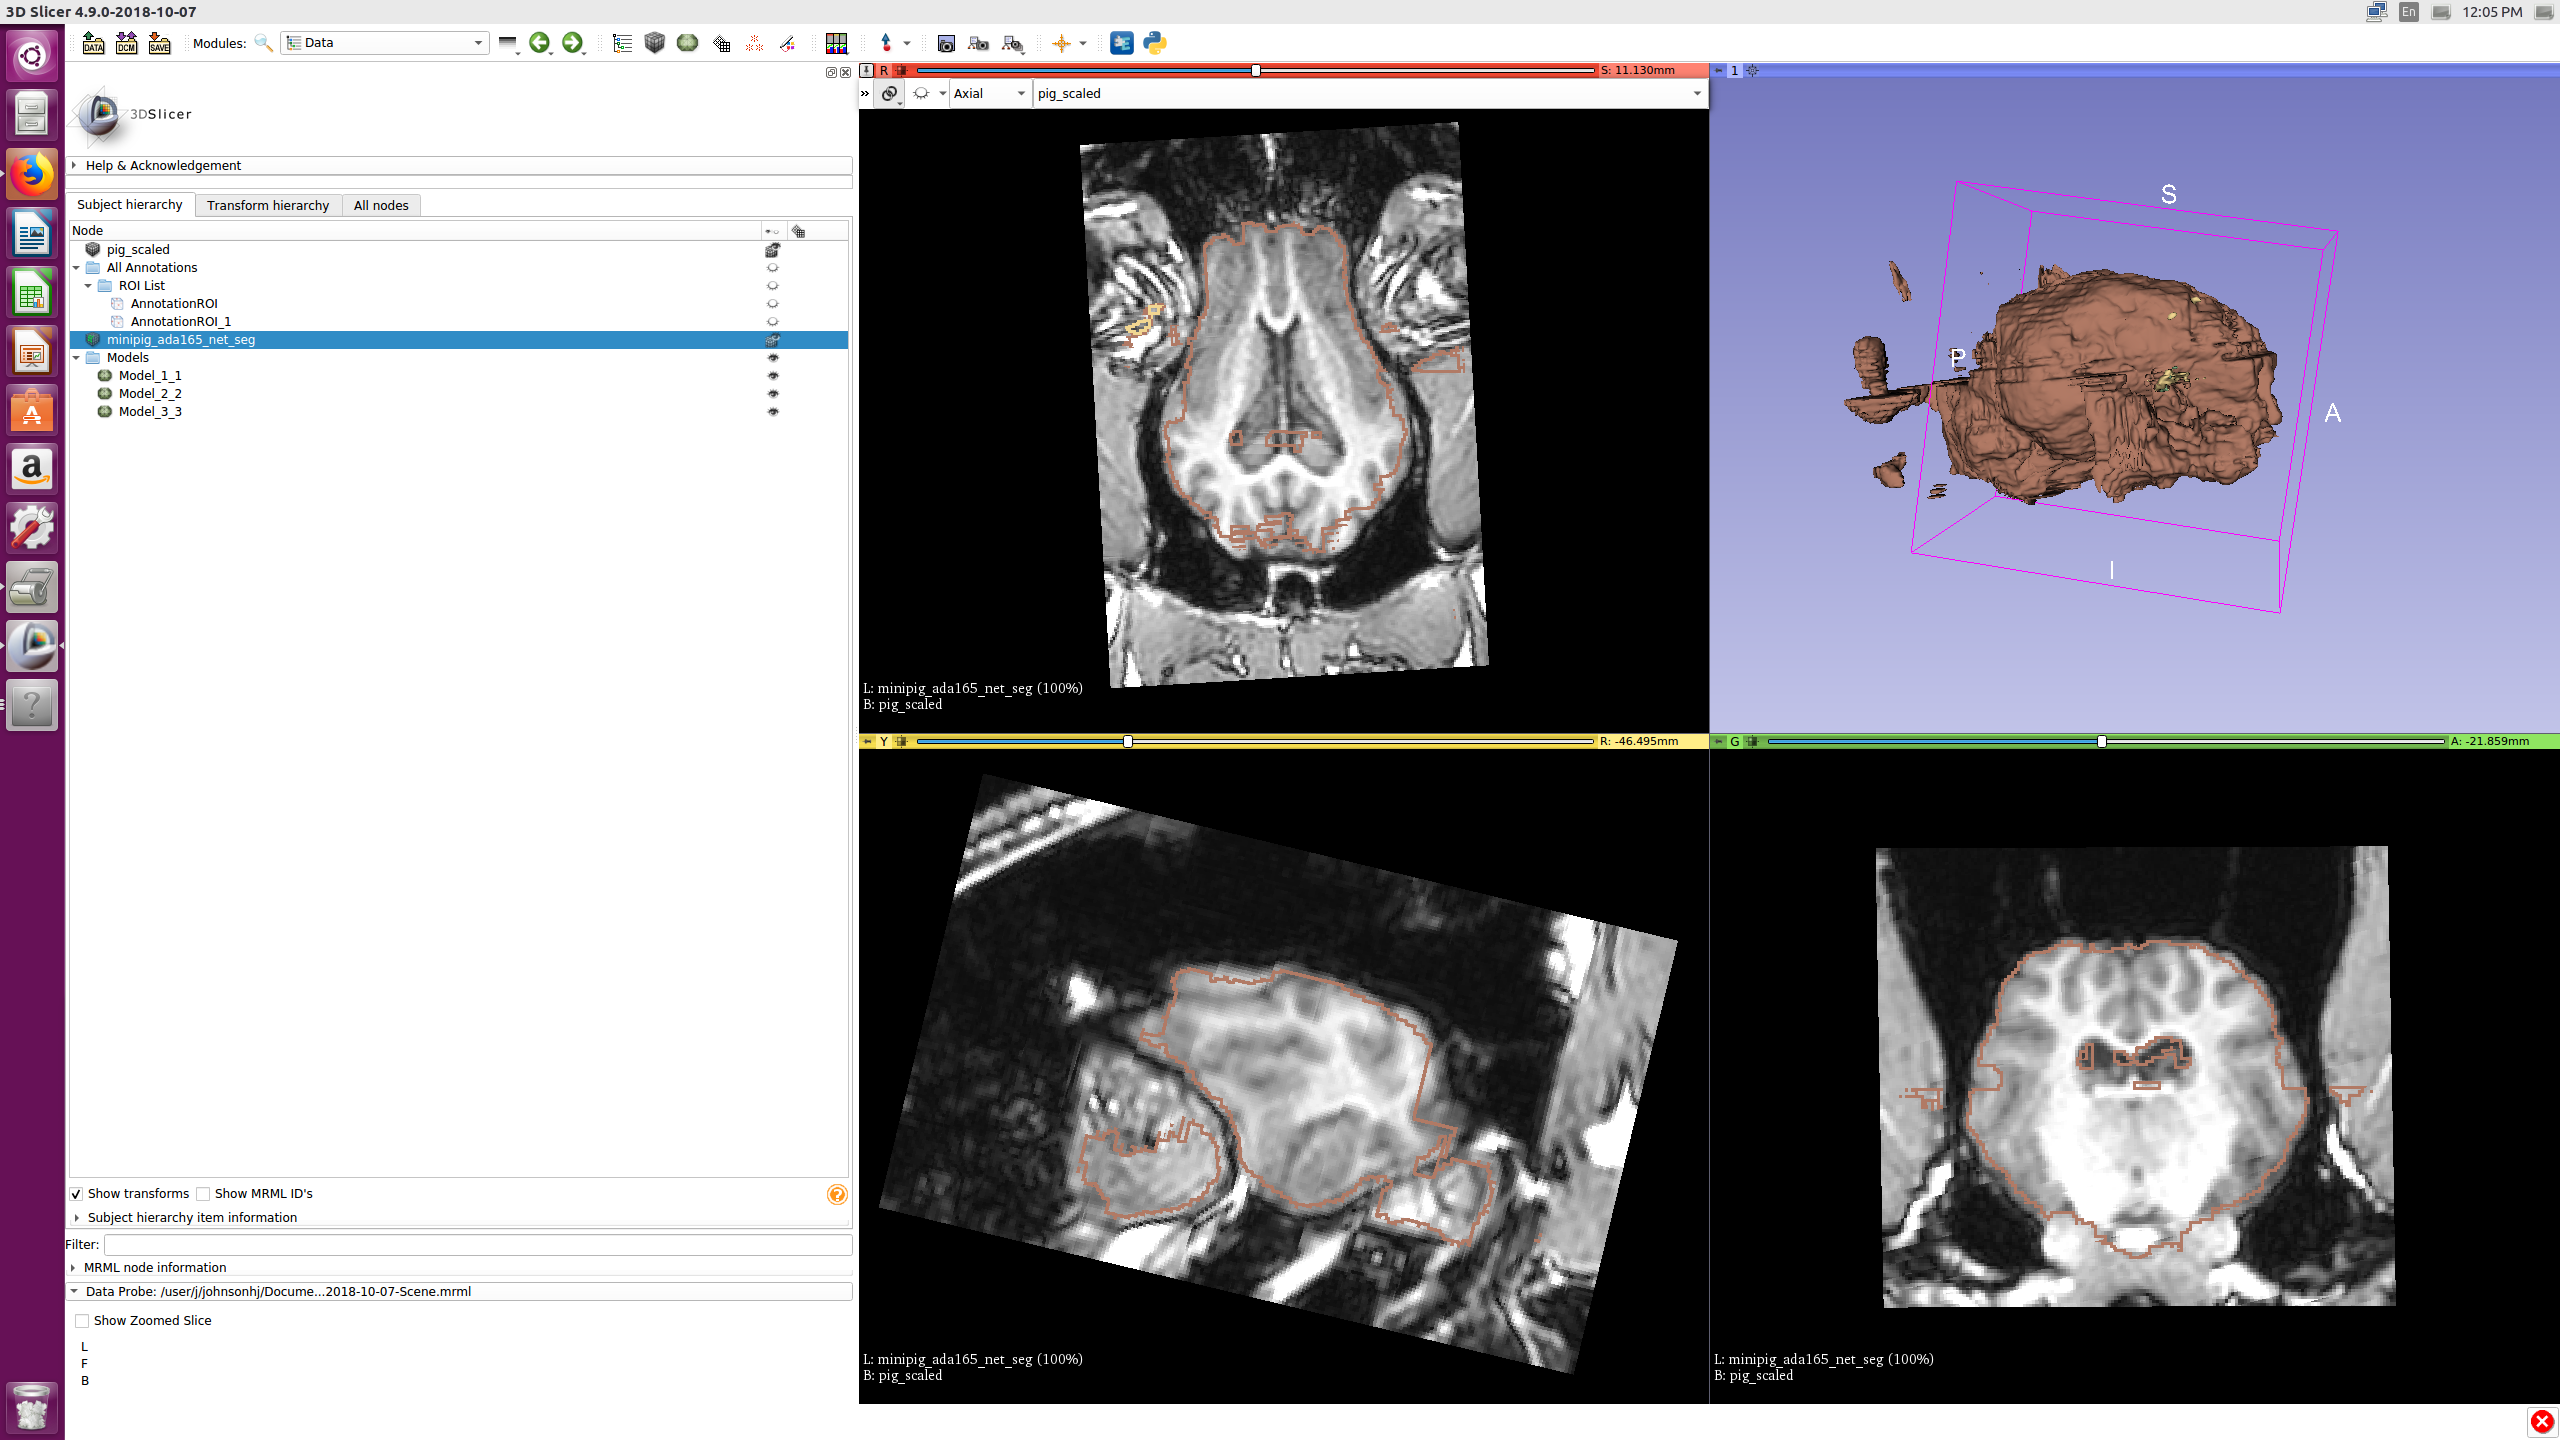Open the Axial orientation dropdown
Image resolution: width=2560 pixels, height=1440 pixels.
coord(989,93)
